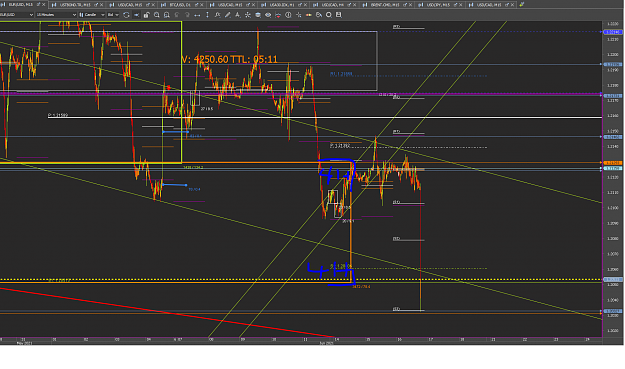Click the eye visibility icon in toolbar
The image size is (625, 369).
click(268, 15)
